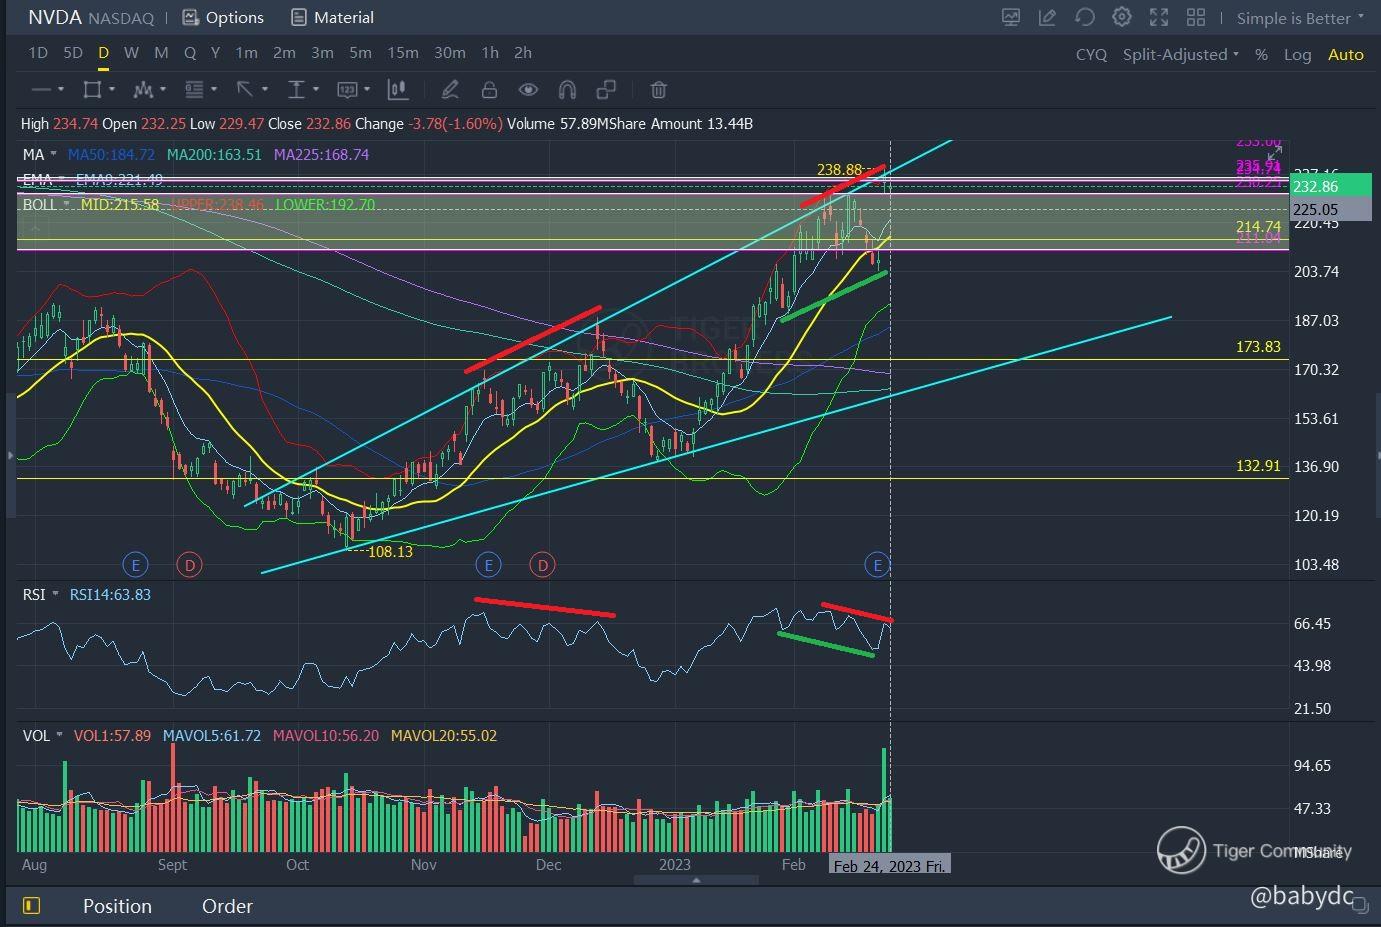The height and width of the screenshot is (927, 1381).
Task: Open the line tool dropdown arrow
Action: (61, 90)
